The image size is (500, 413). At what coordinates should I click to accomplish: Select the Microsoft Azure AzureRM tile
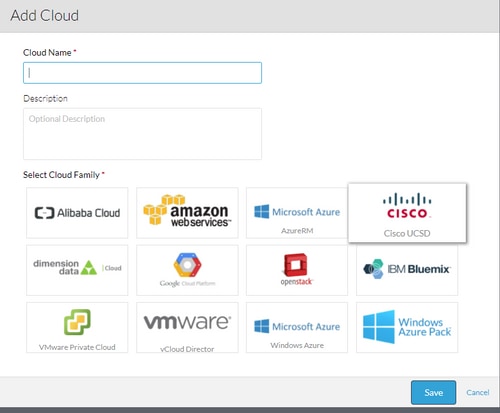click(297, 213)
